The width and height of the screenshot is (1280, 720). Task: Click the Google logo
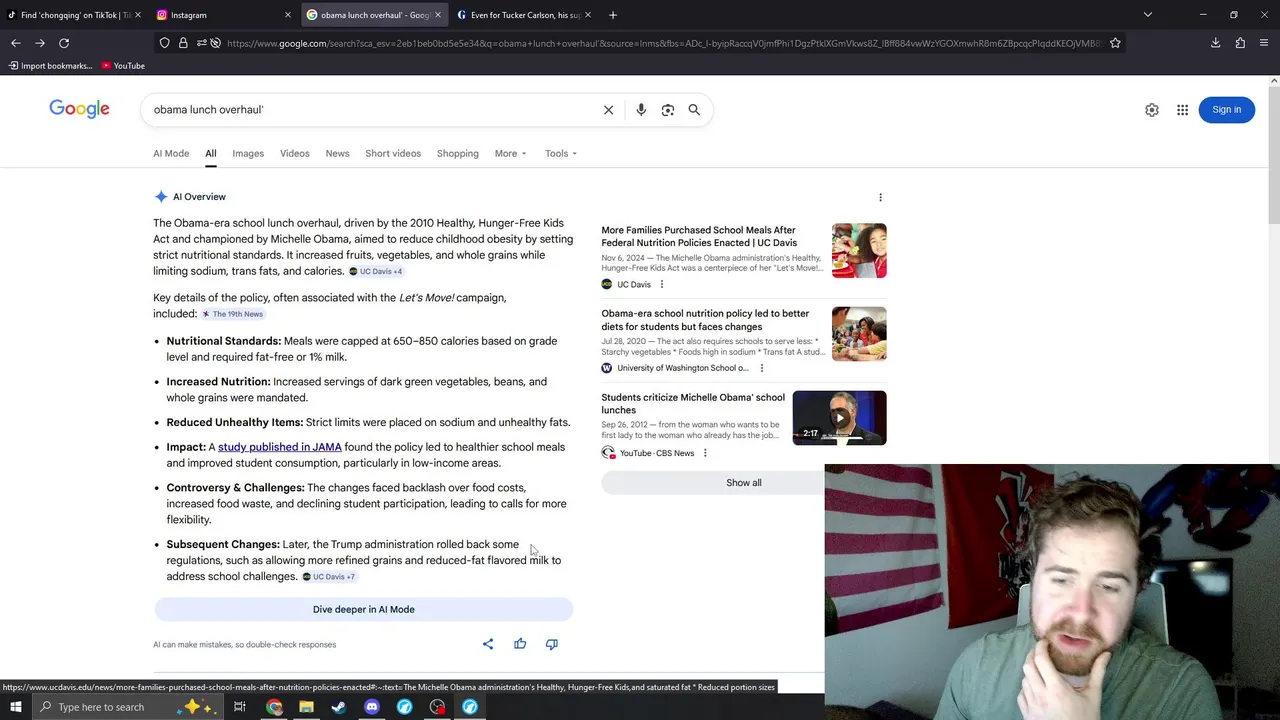(x=79, y=109)
